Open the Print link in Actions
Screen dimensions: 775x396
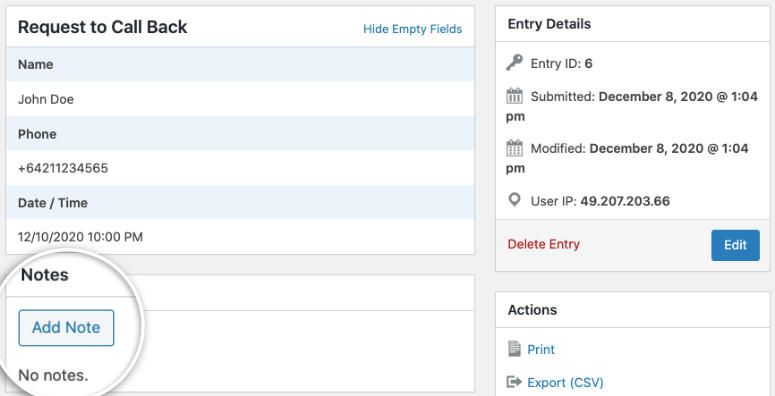coord(541,350)
